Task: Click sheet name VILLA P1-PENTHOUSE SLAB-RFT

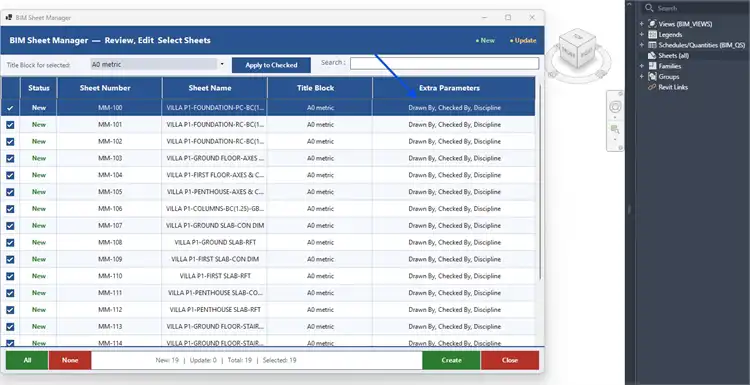Action: pyautogui.click(x=215, y=310)
